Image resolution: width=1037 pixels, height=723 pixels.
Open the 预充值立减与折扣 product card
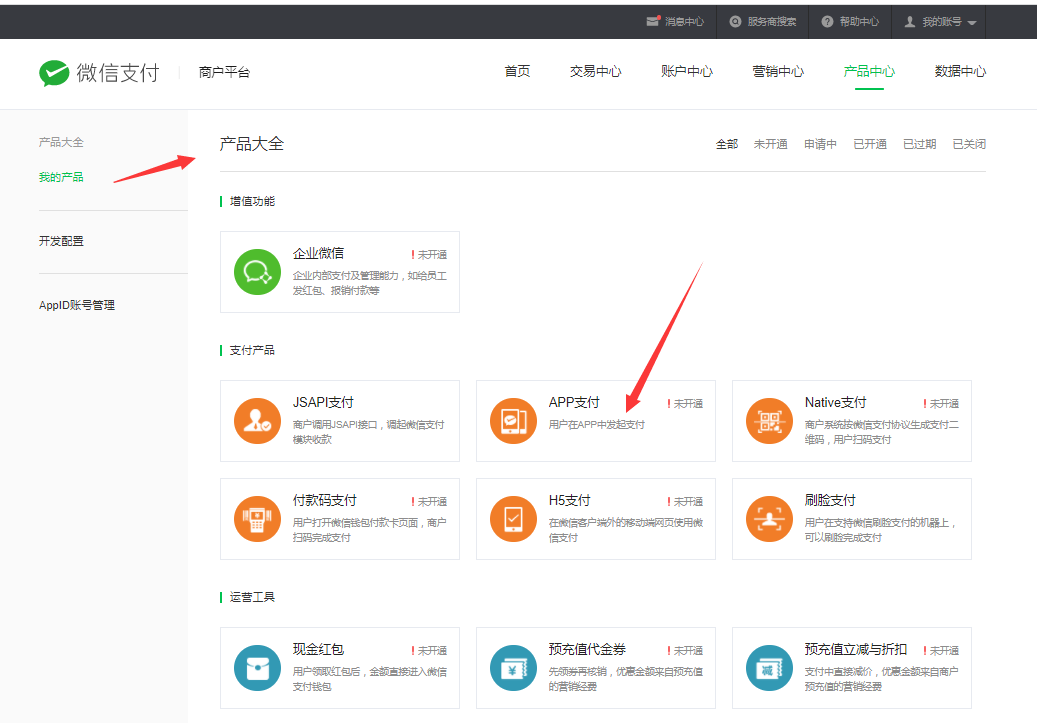851,668
